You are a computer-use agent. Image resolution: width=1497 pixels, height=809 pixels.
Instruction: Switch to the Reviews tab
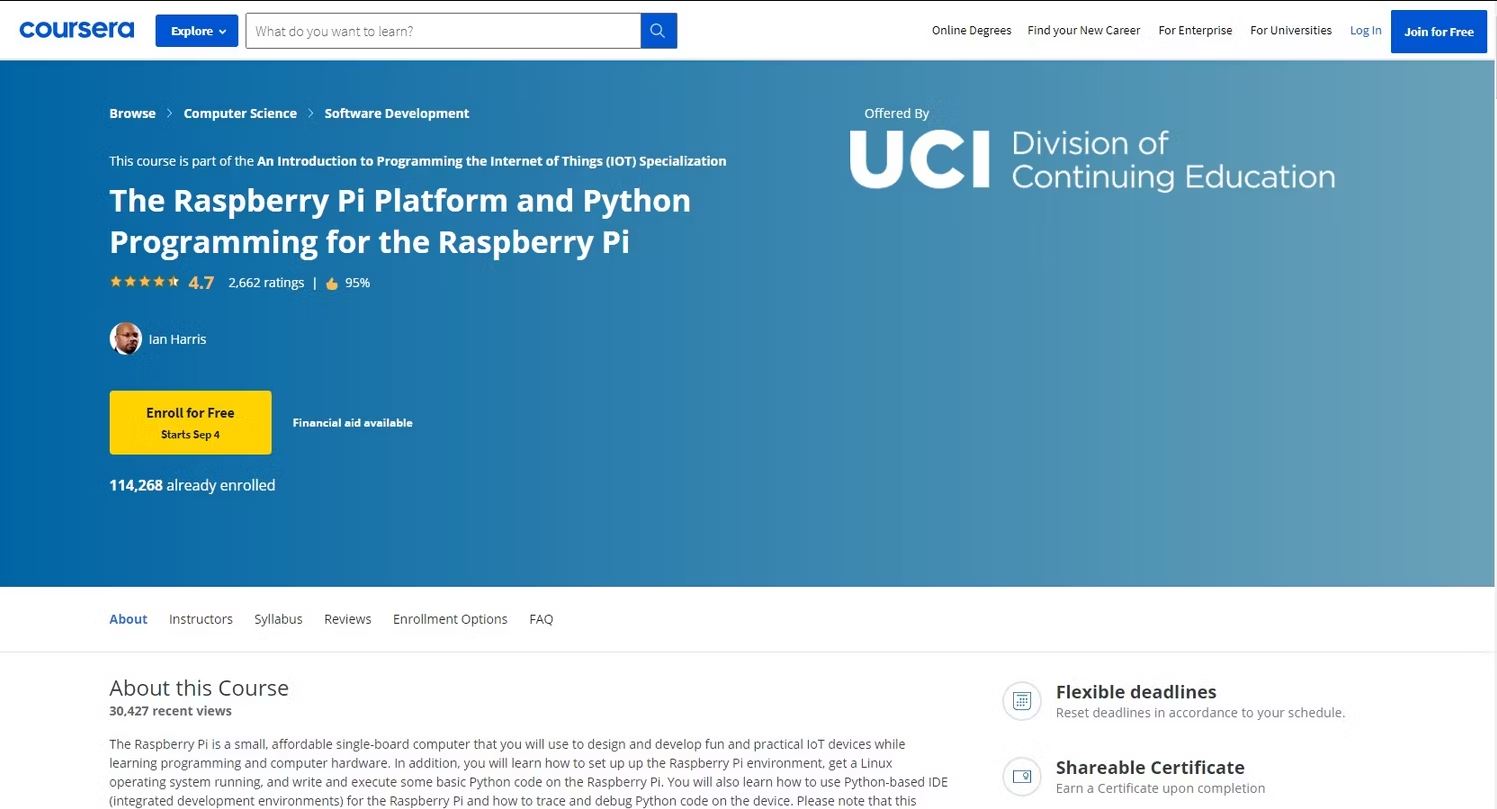[348, 619]
